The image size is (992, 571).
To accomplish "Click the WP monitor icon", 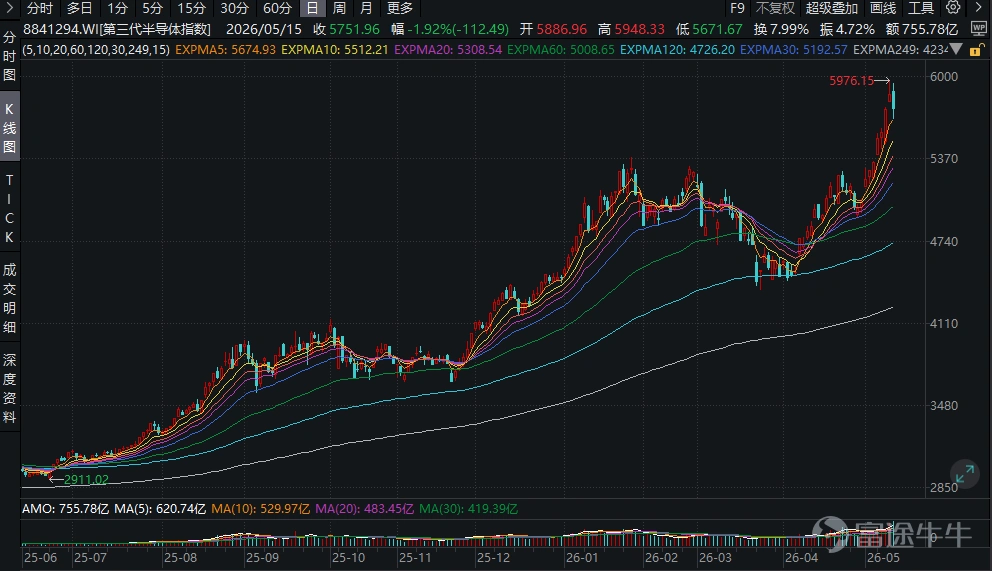I will coord(978,29).
